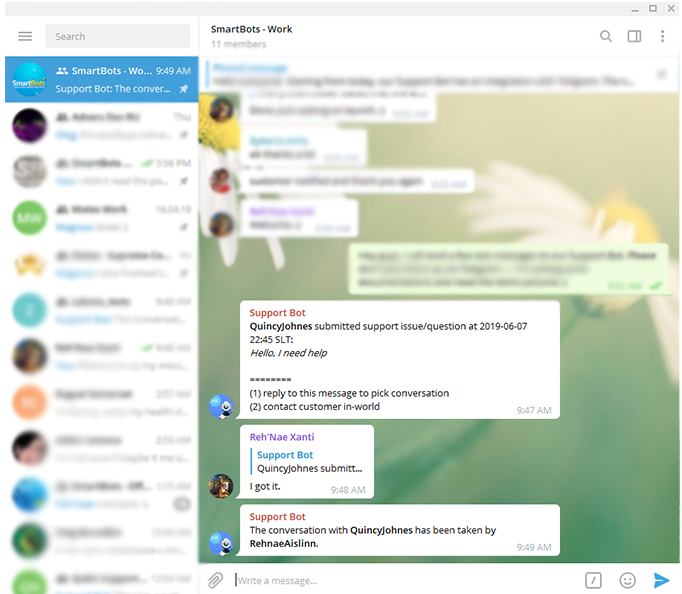
Task: Click the SmartBots - Work chat title header
Action: (x=251, y=29)
